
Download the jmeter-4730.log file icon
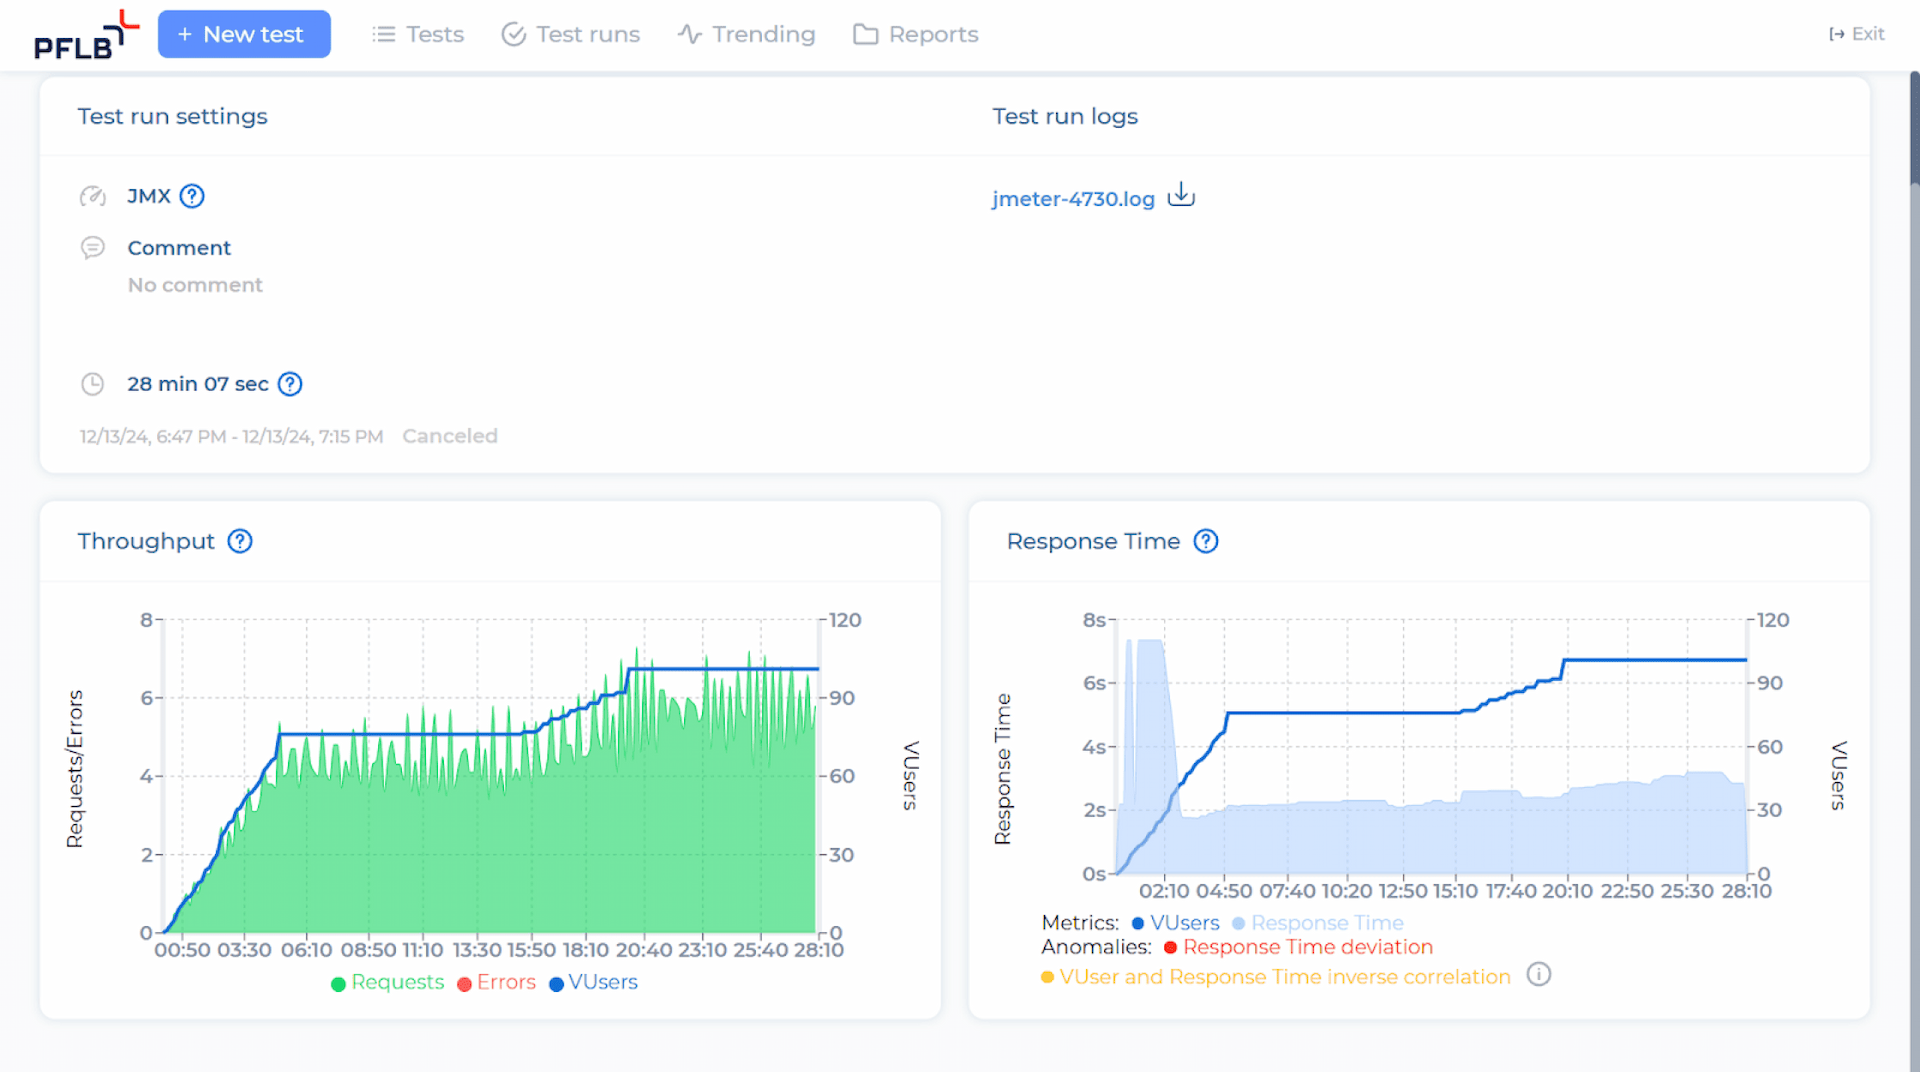pyautogui.click(x=1181, y=194)
